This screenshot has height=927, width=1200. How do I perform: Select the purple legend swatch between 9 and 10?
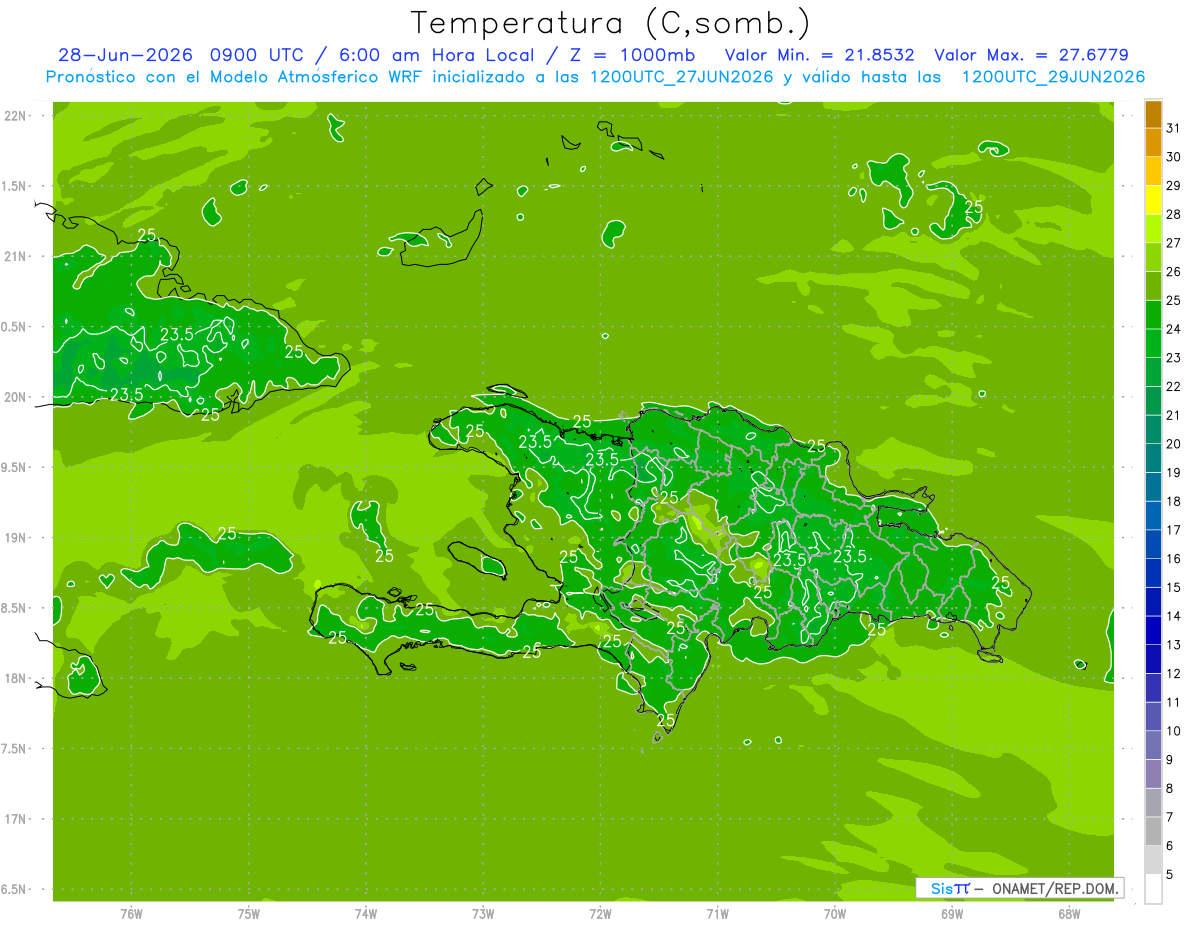click(x=1153, y=746)
